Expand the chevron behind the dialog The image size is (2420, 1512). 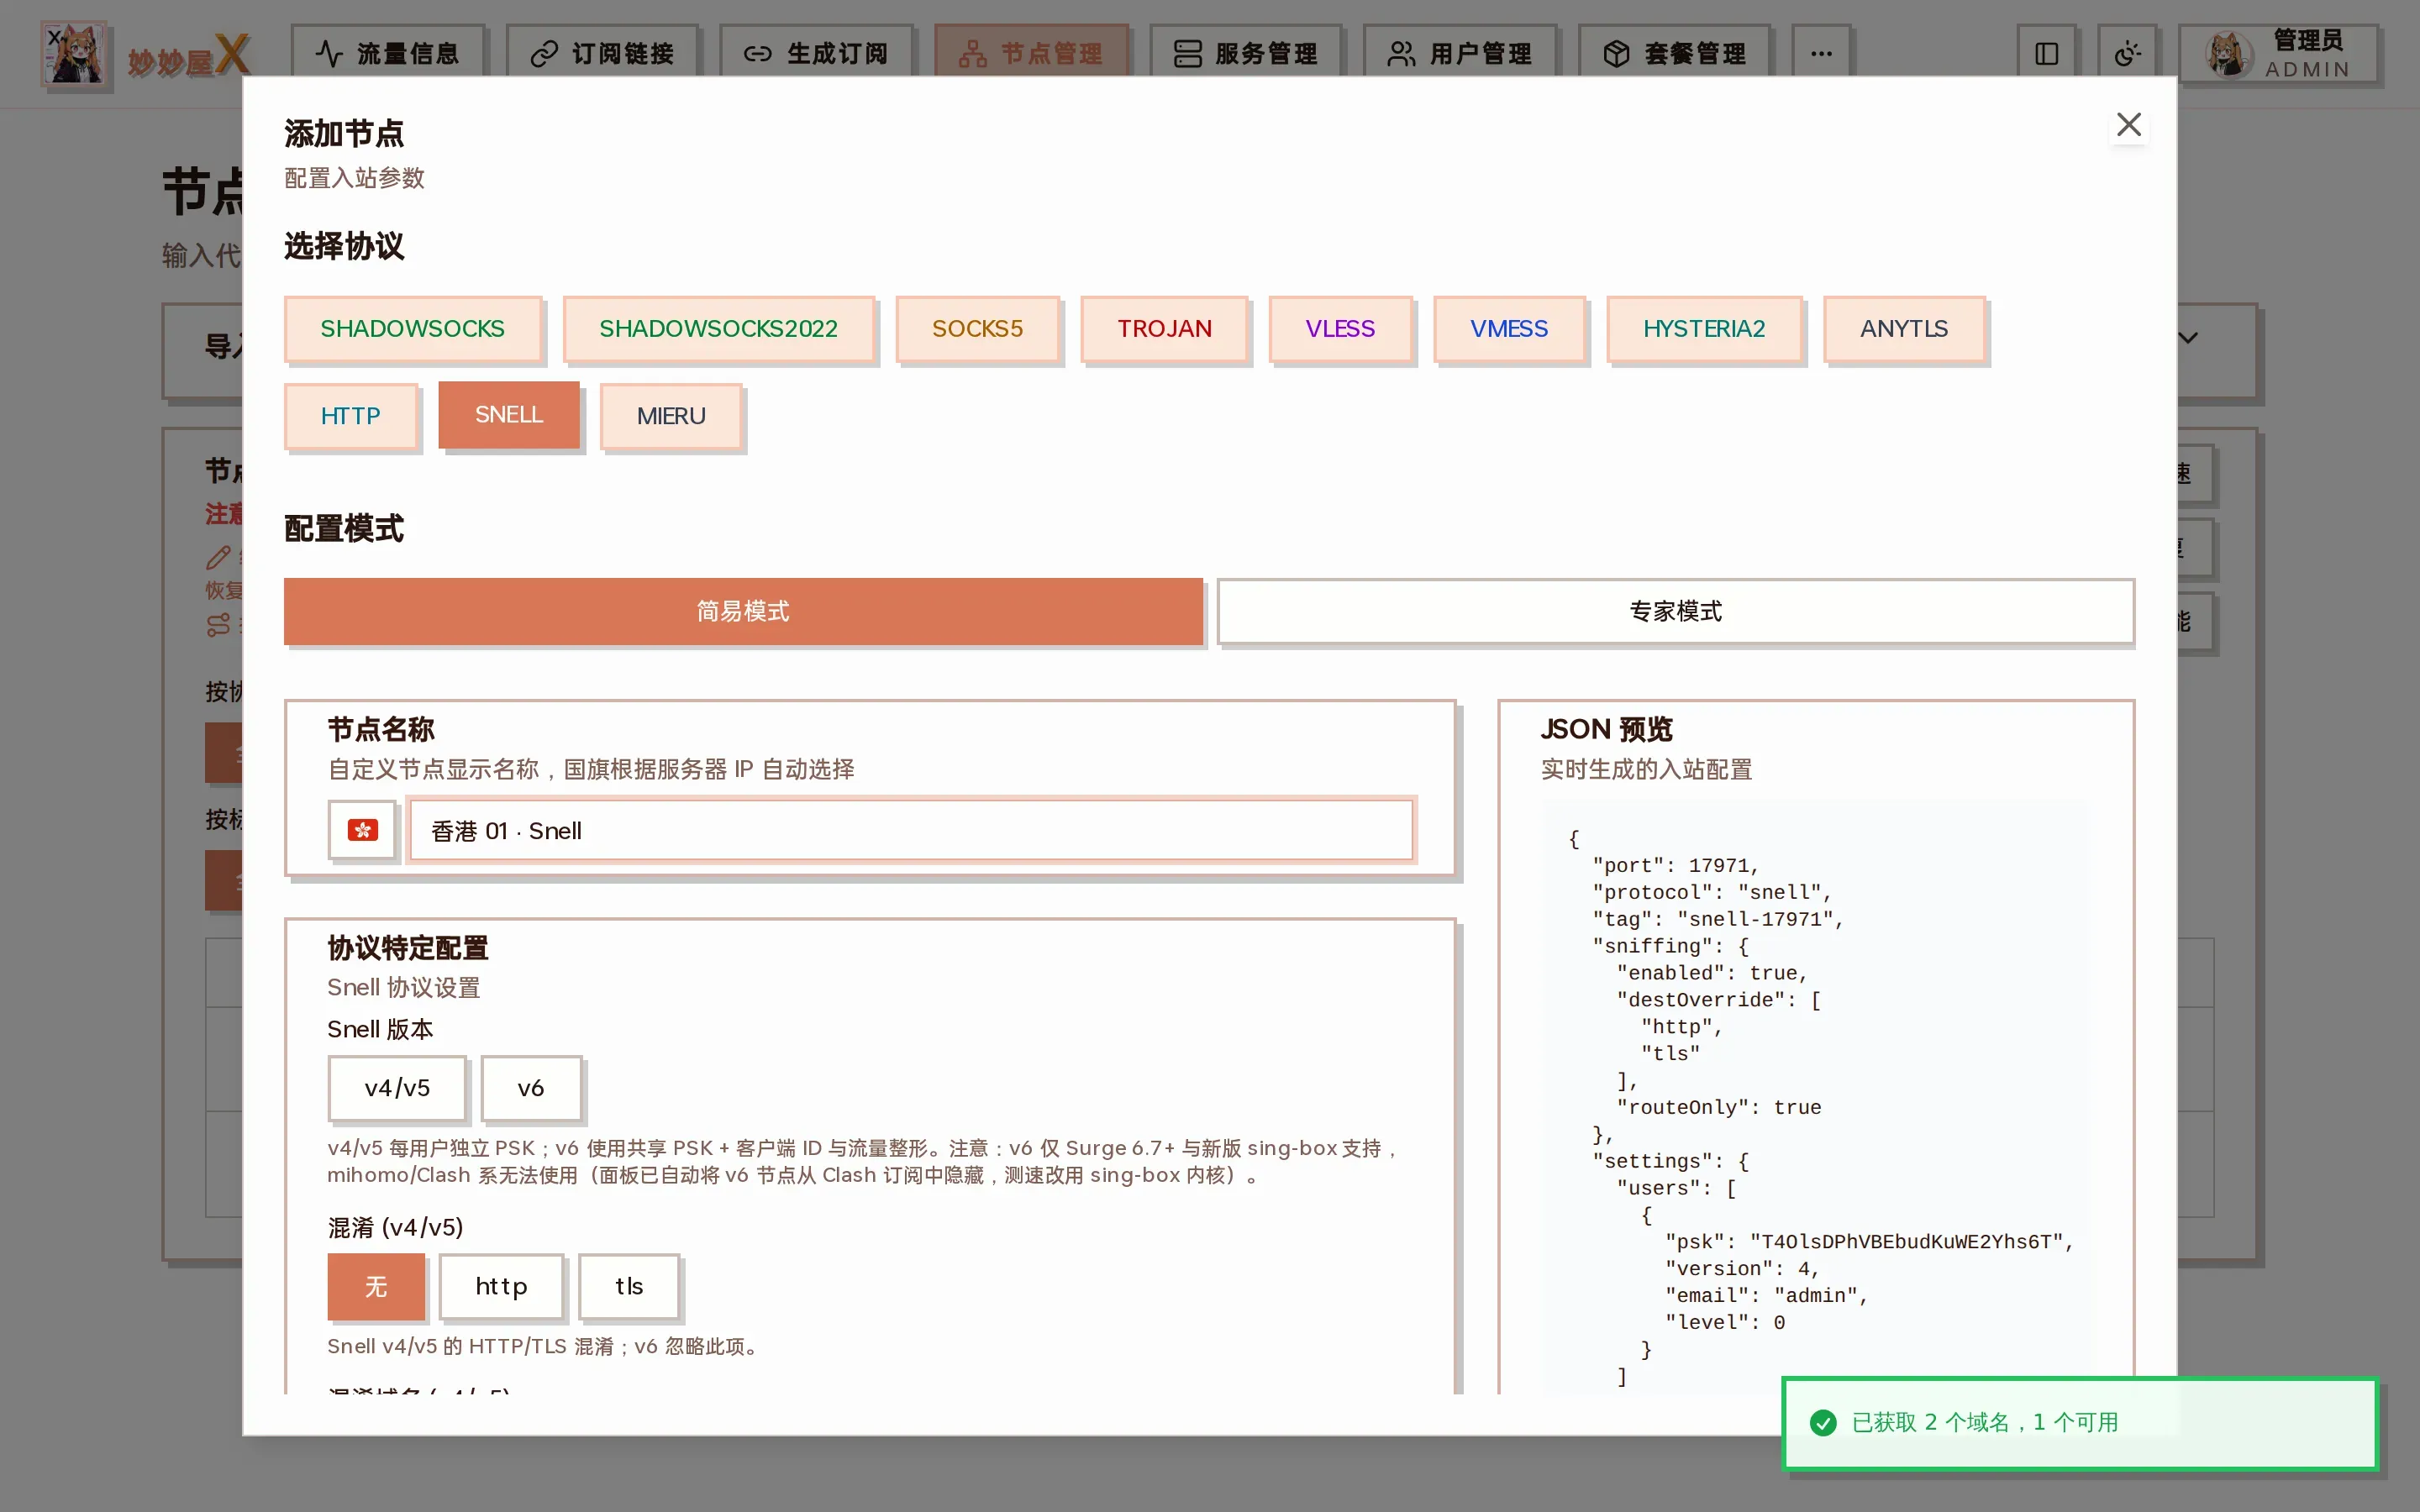tap(2188, 338)
